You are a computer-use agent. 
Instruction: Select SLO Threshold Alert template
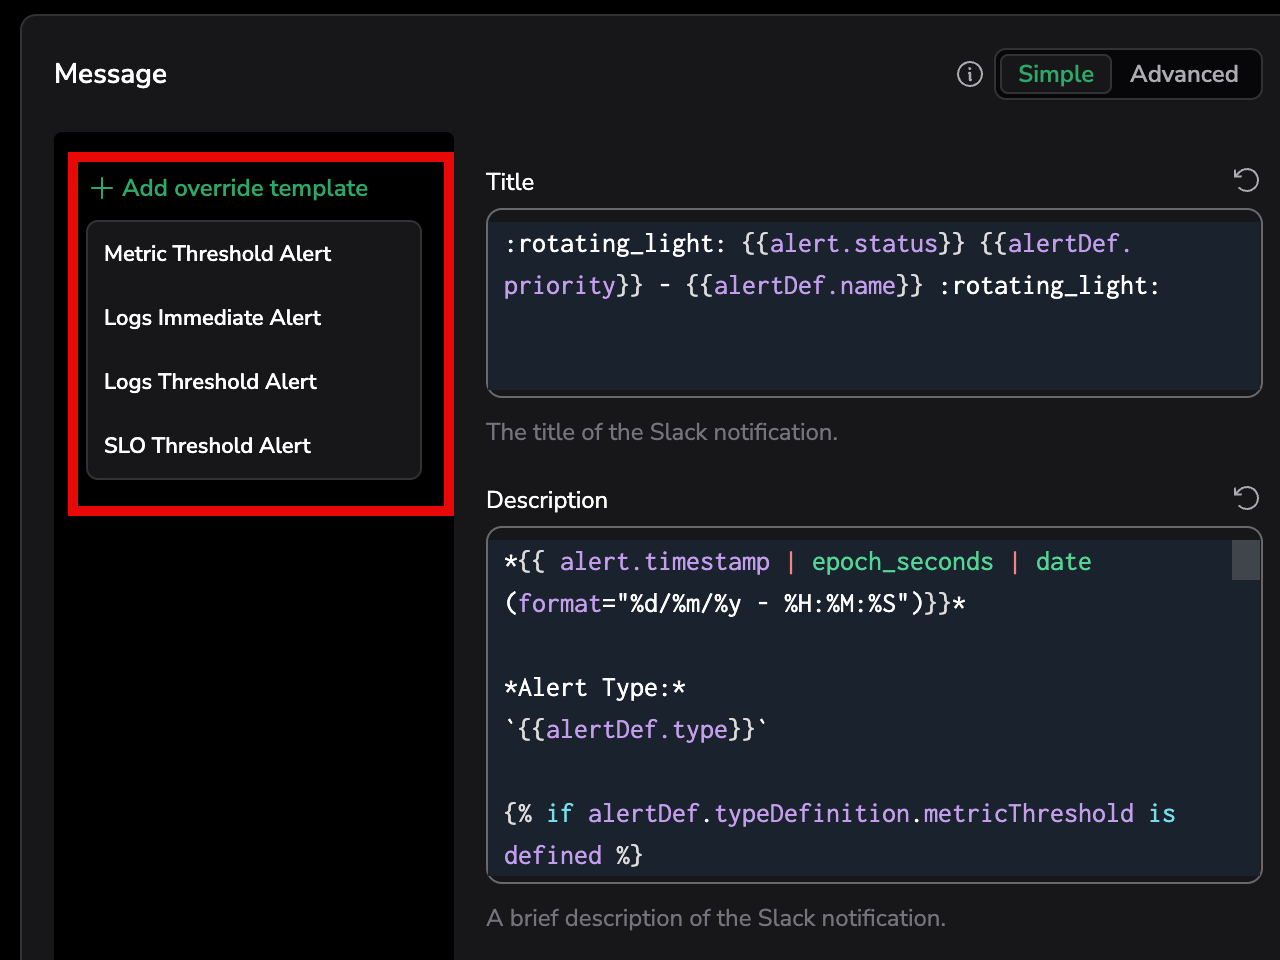207,446
